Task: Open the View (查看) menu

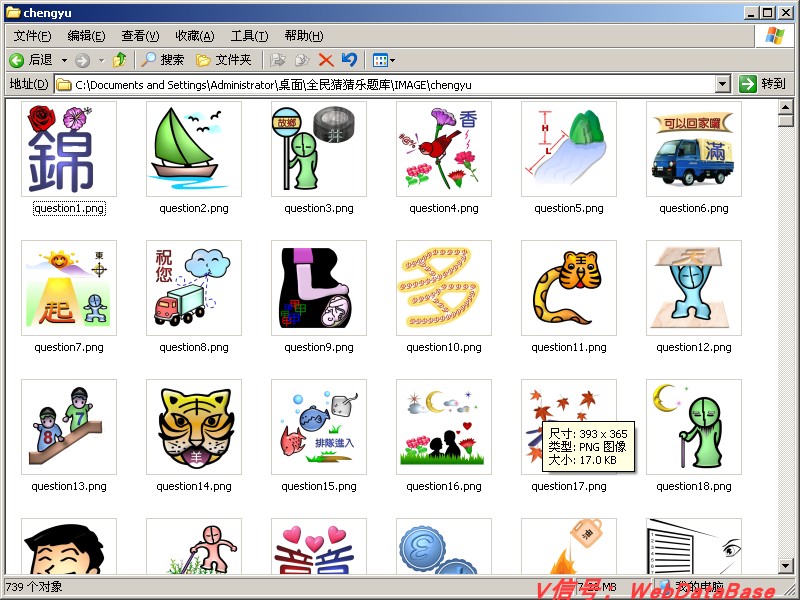Action: [140, 36]
